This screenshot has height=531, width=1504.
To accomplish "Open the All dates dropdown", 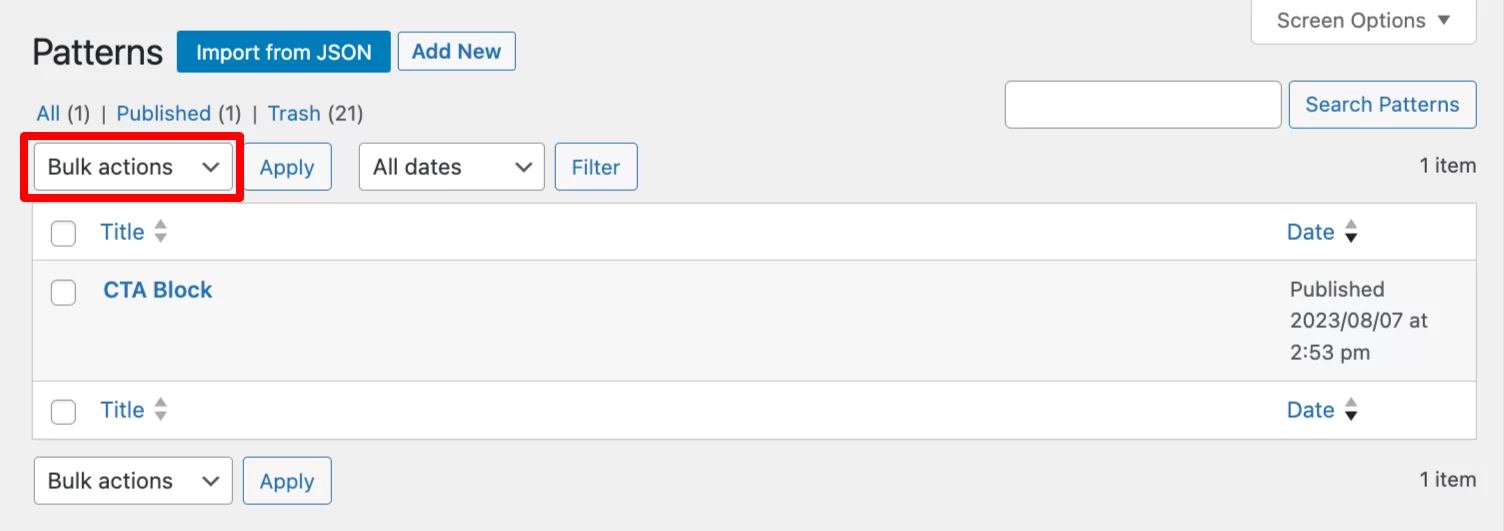I will [x=452, y=167].
